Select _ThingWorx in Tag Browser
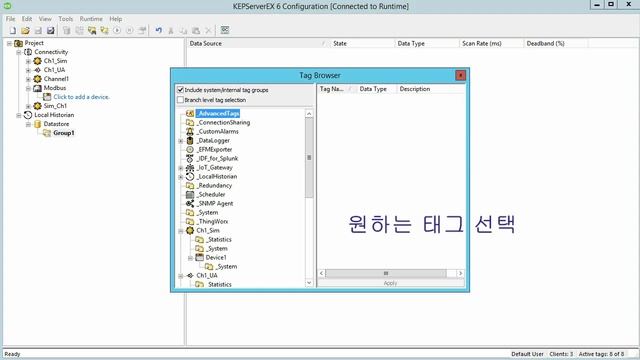 point(212,221)
